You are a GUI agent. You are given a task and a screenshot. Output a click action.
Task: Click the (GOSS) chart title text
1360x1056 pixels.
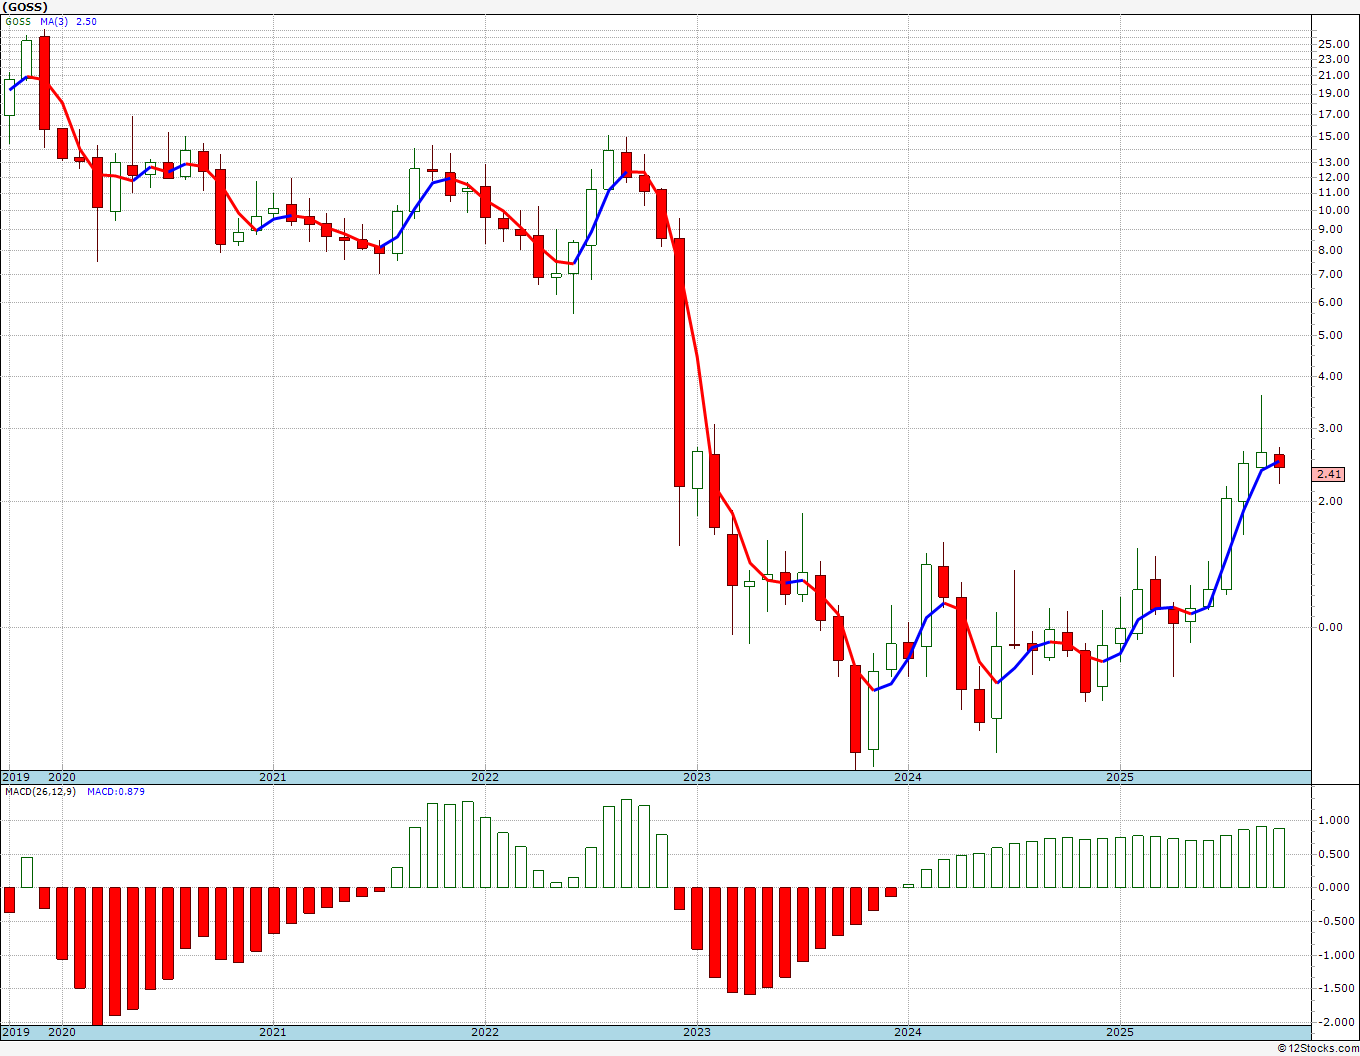pos(25,7)
